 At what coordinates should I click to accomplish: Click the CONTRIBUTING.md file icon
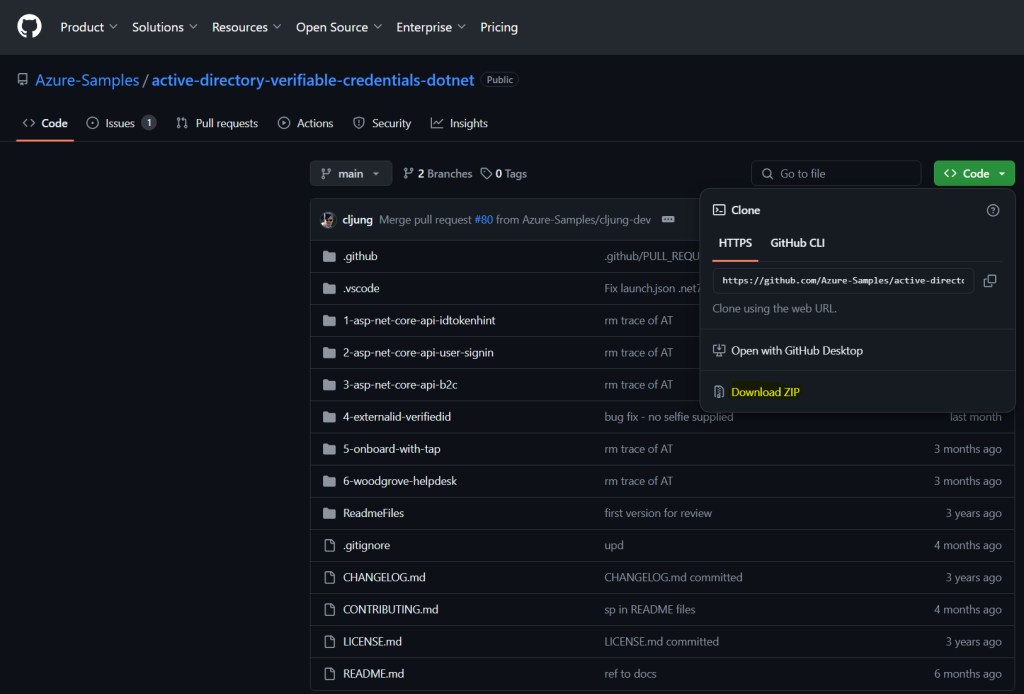coord(330,609)
